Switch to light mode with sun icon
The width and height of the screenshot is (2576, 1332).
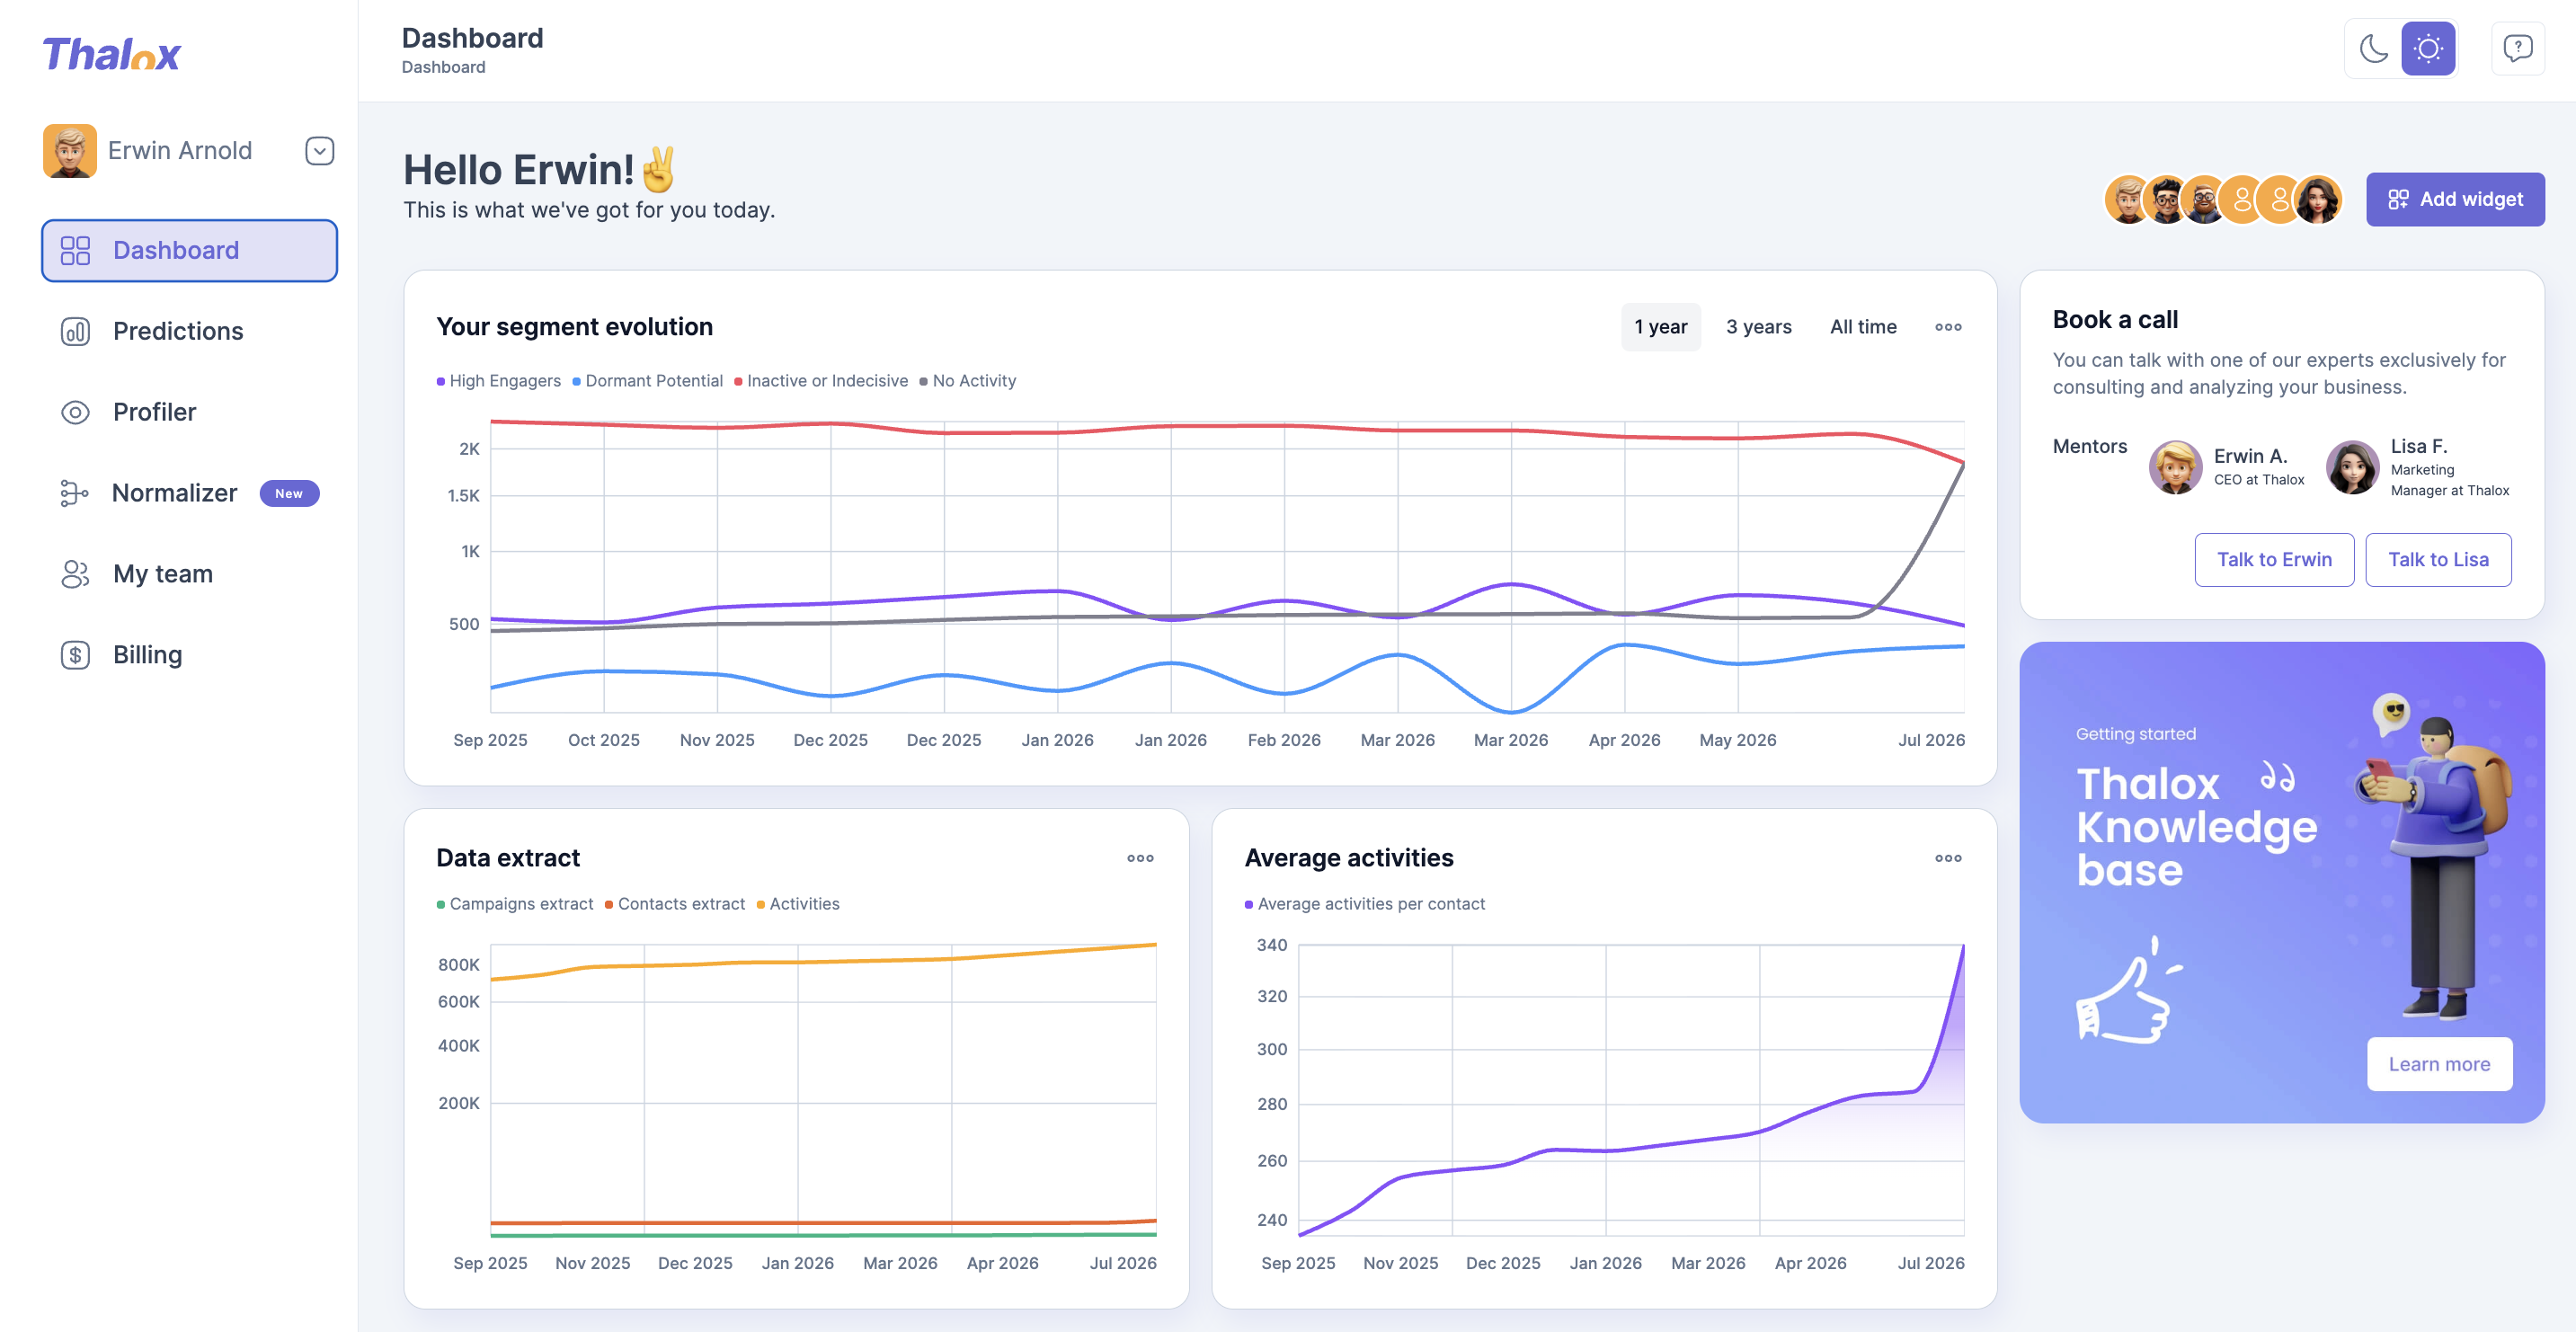(x=2428, y=48)
